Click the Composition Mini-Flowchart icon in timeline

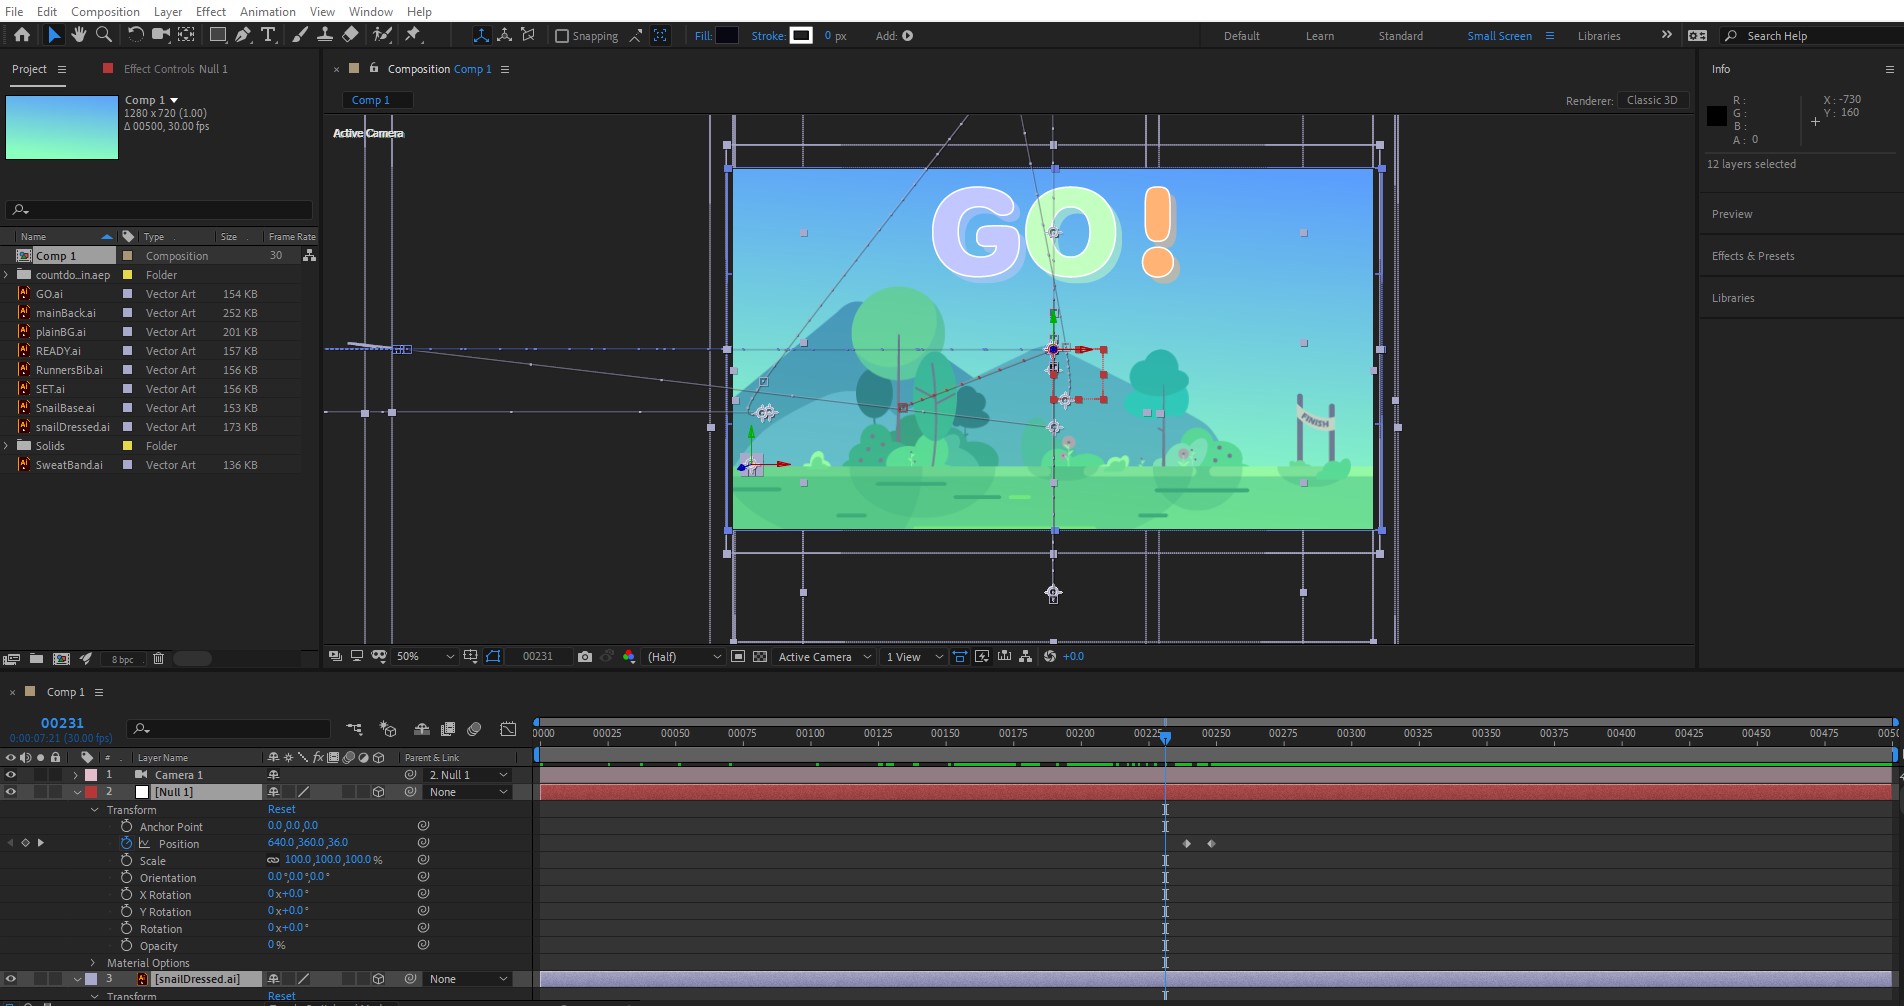tap(355, 729)
